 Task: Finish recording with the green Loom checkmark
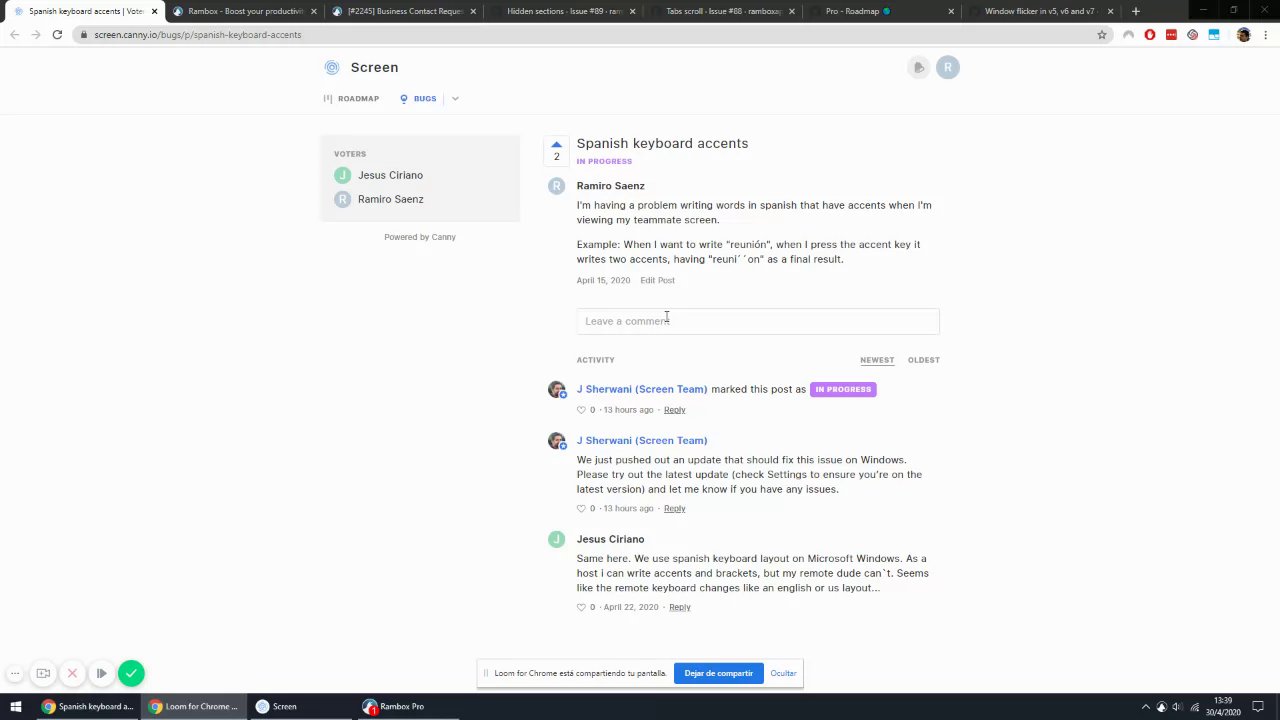[131, 673]
